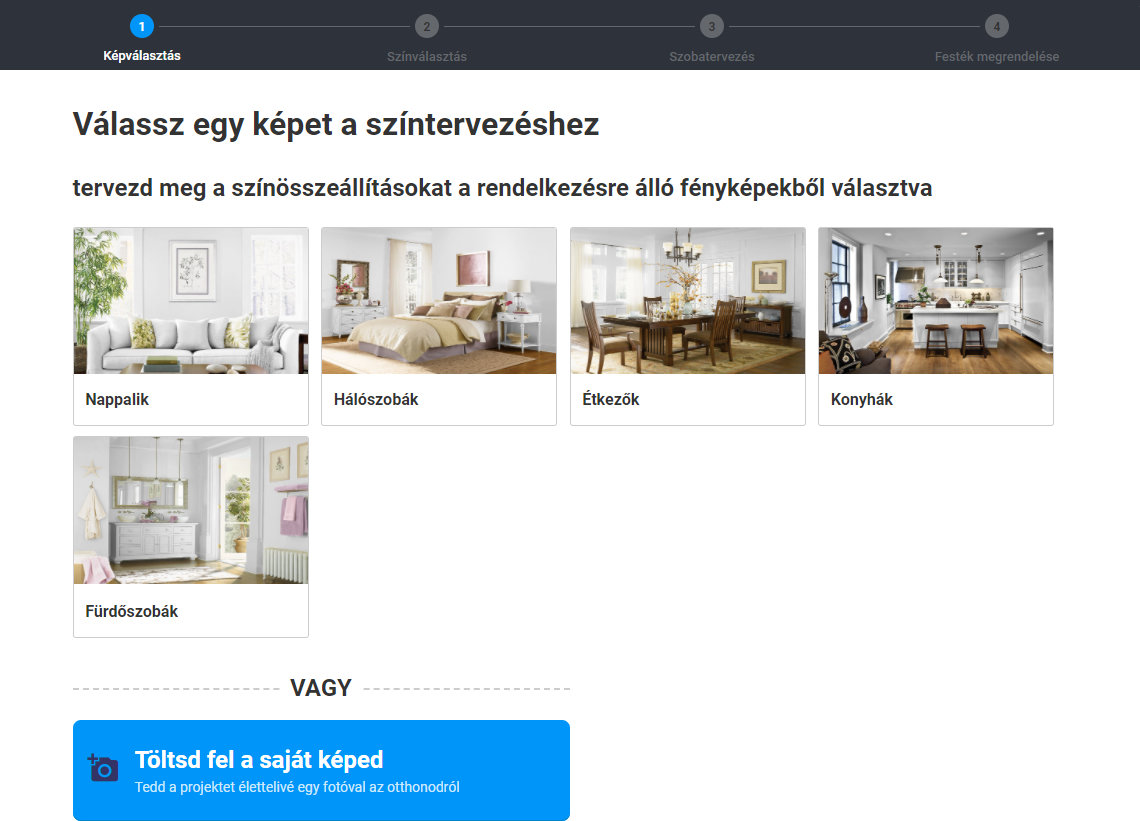Open the Étkezők dining room photo
Viewport: 1140px width, 821px height.
[688, 301]
